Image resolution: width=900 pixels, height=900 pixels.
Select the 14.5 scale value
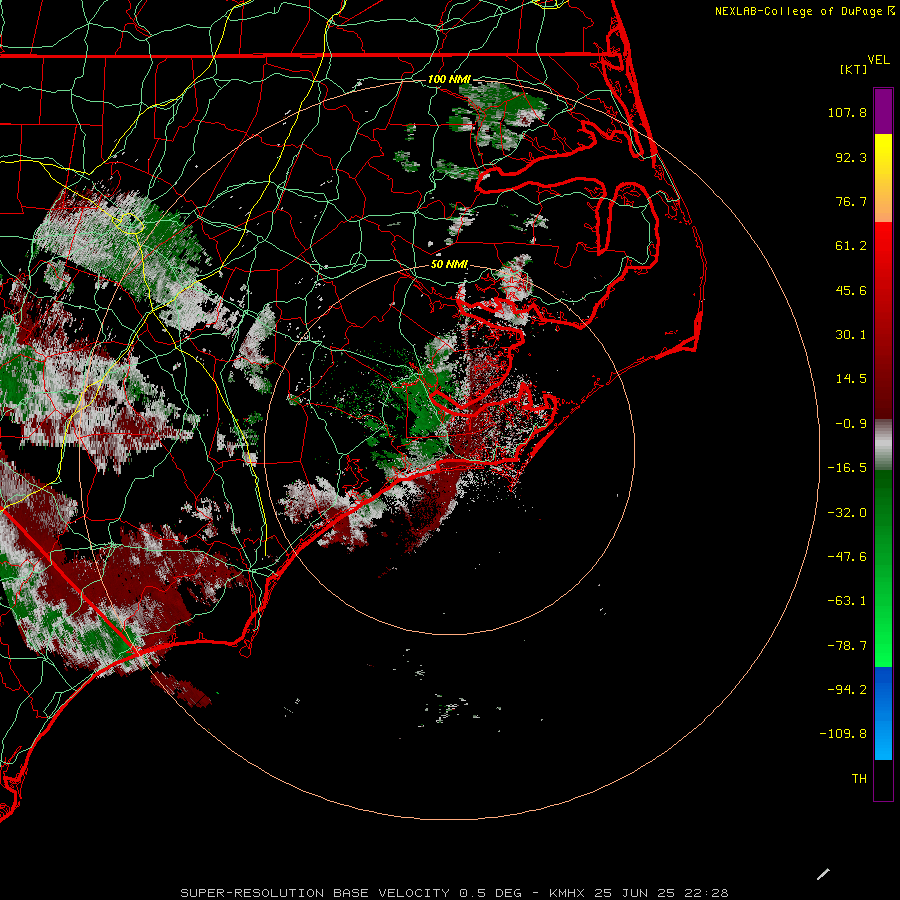tap(851, 379)
